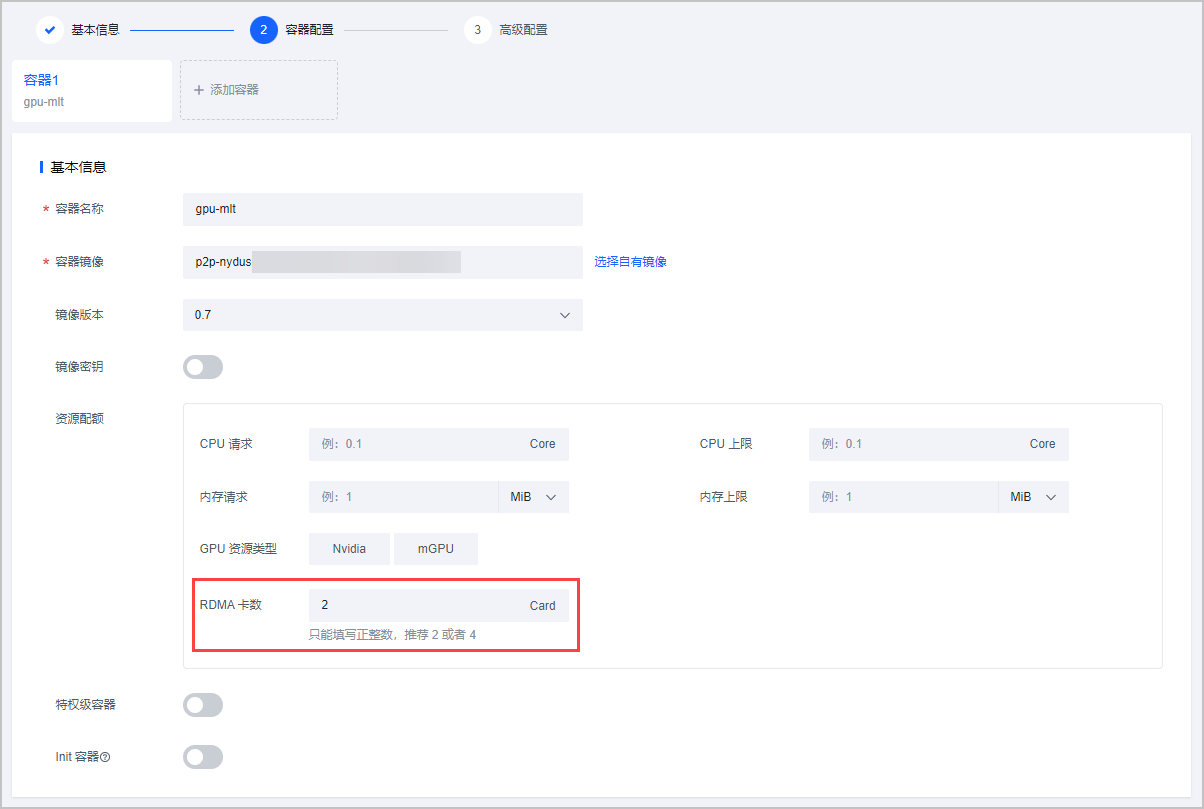Click the 内存上限 value input
This screenshot has height=809, width=1204.
coord(903,497)
